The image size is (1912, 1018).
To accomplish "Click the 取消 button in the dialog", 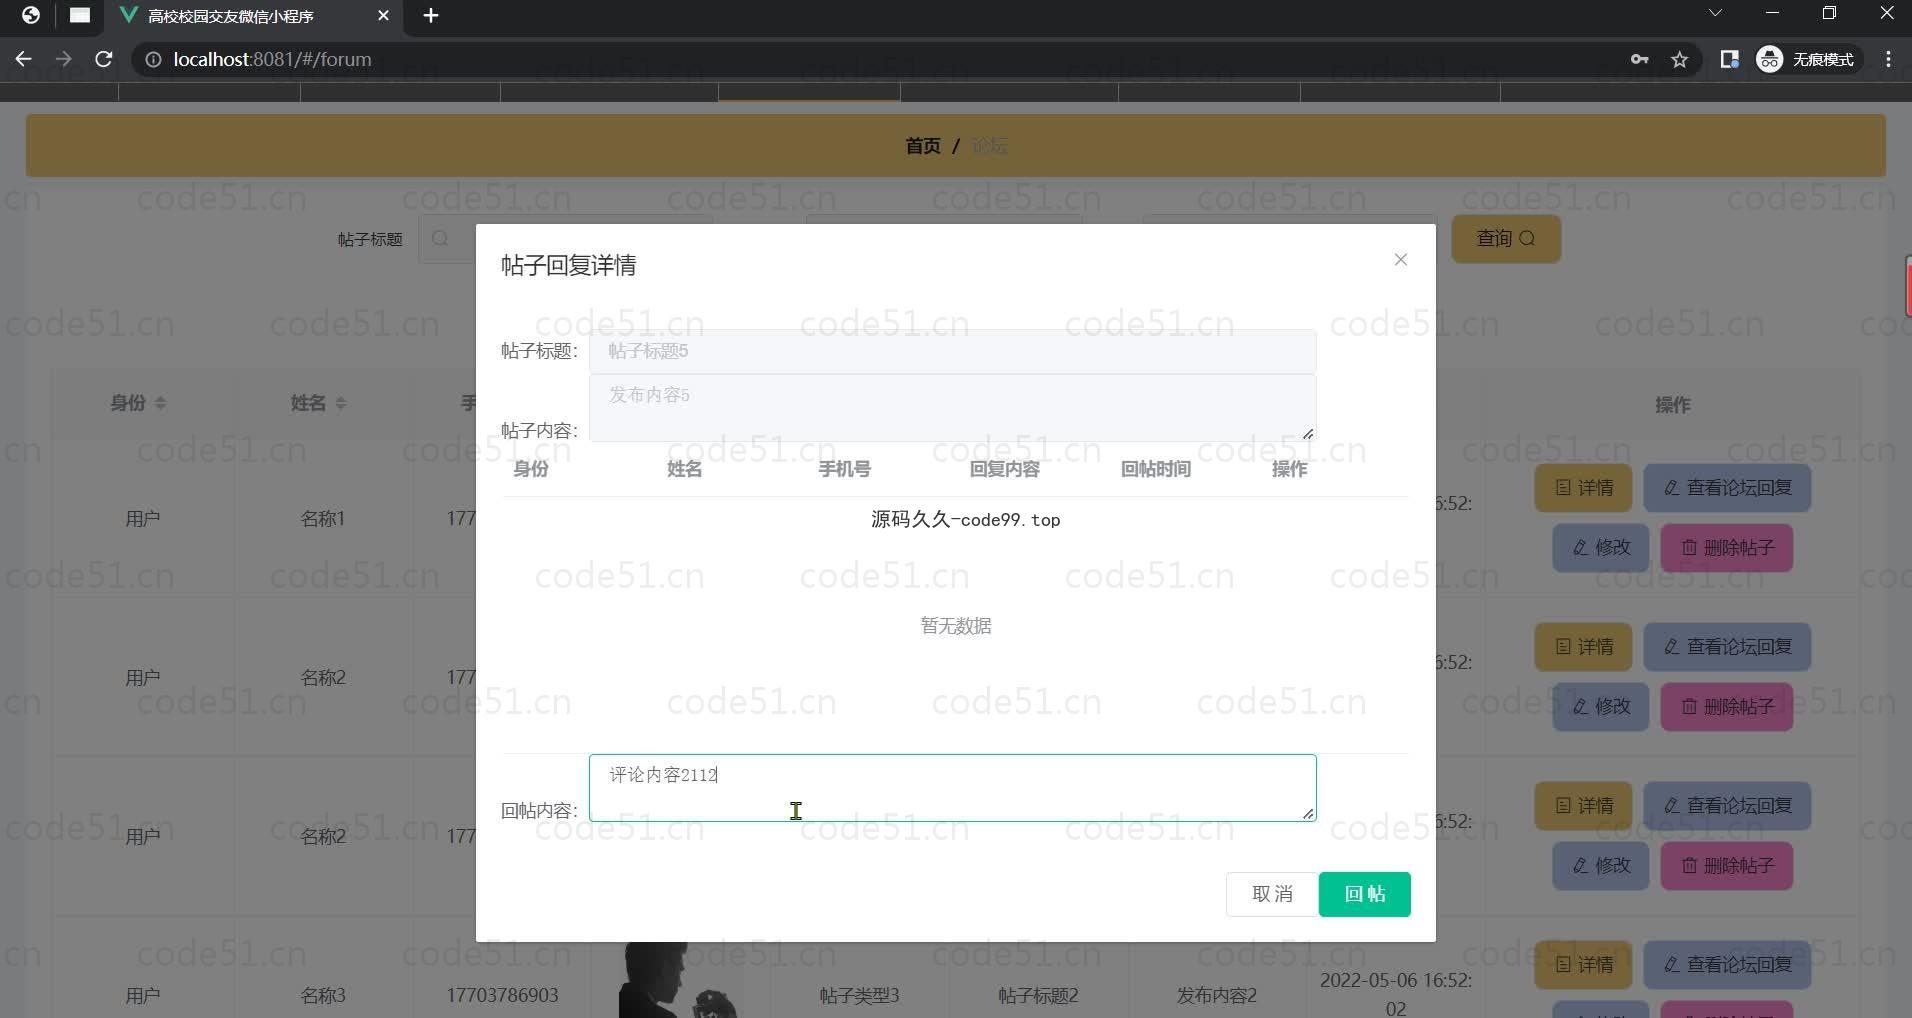I will click(x=1272, y=894).
